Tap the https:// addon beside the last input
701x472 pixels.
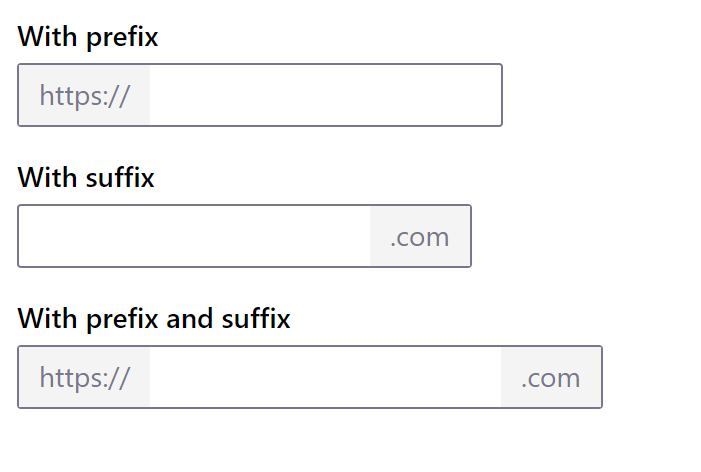click(85, 378)
